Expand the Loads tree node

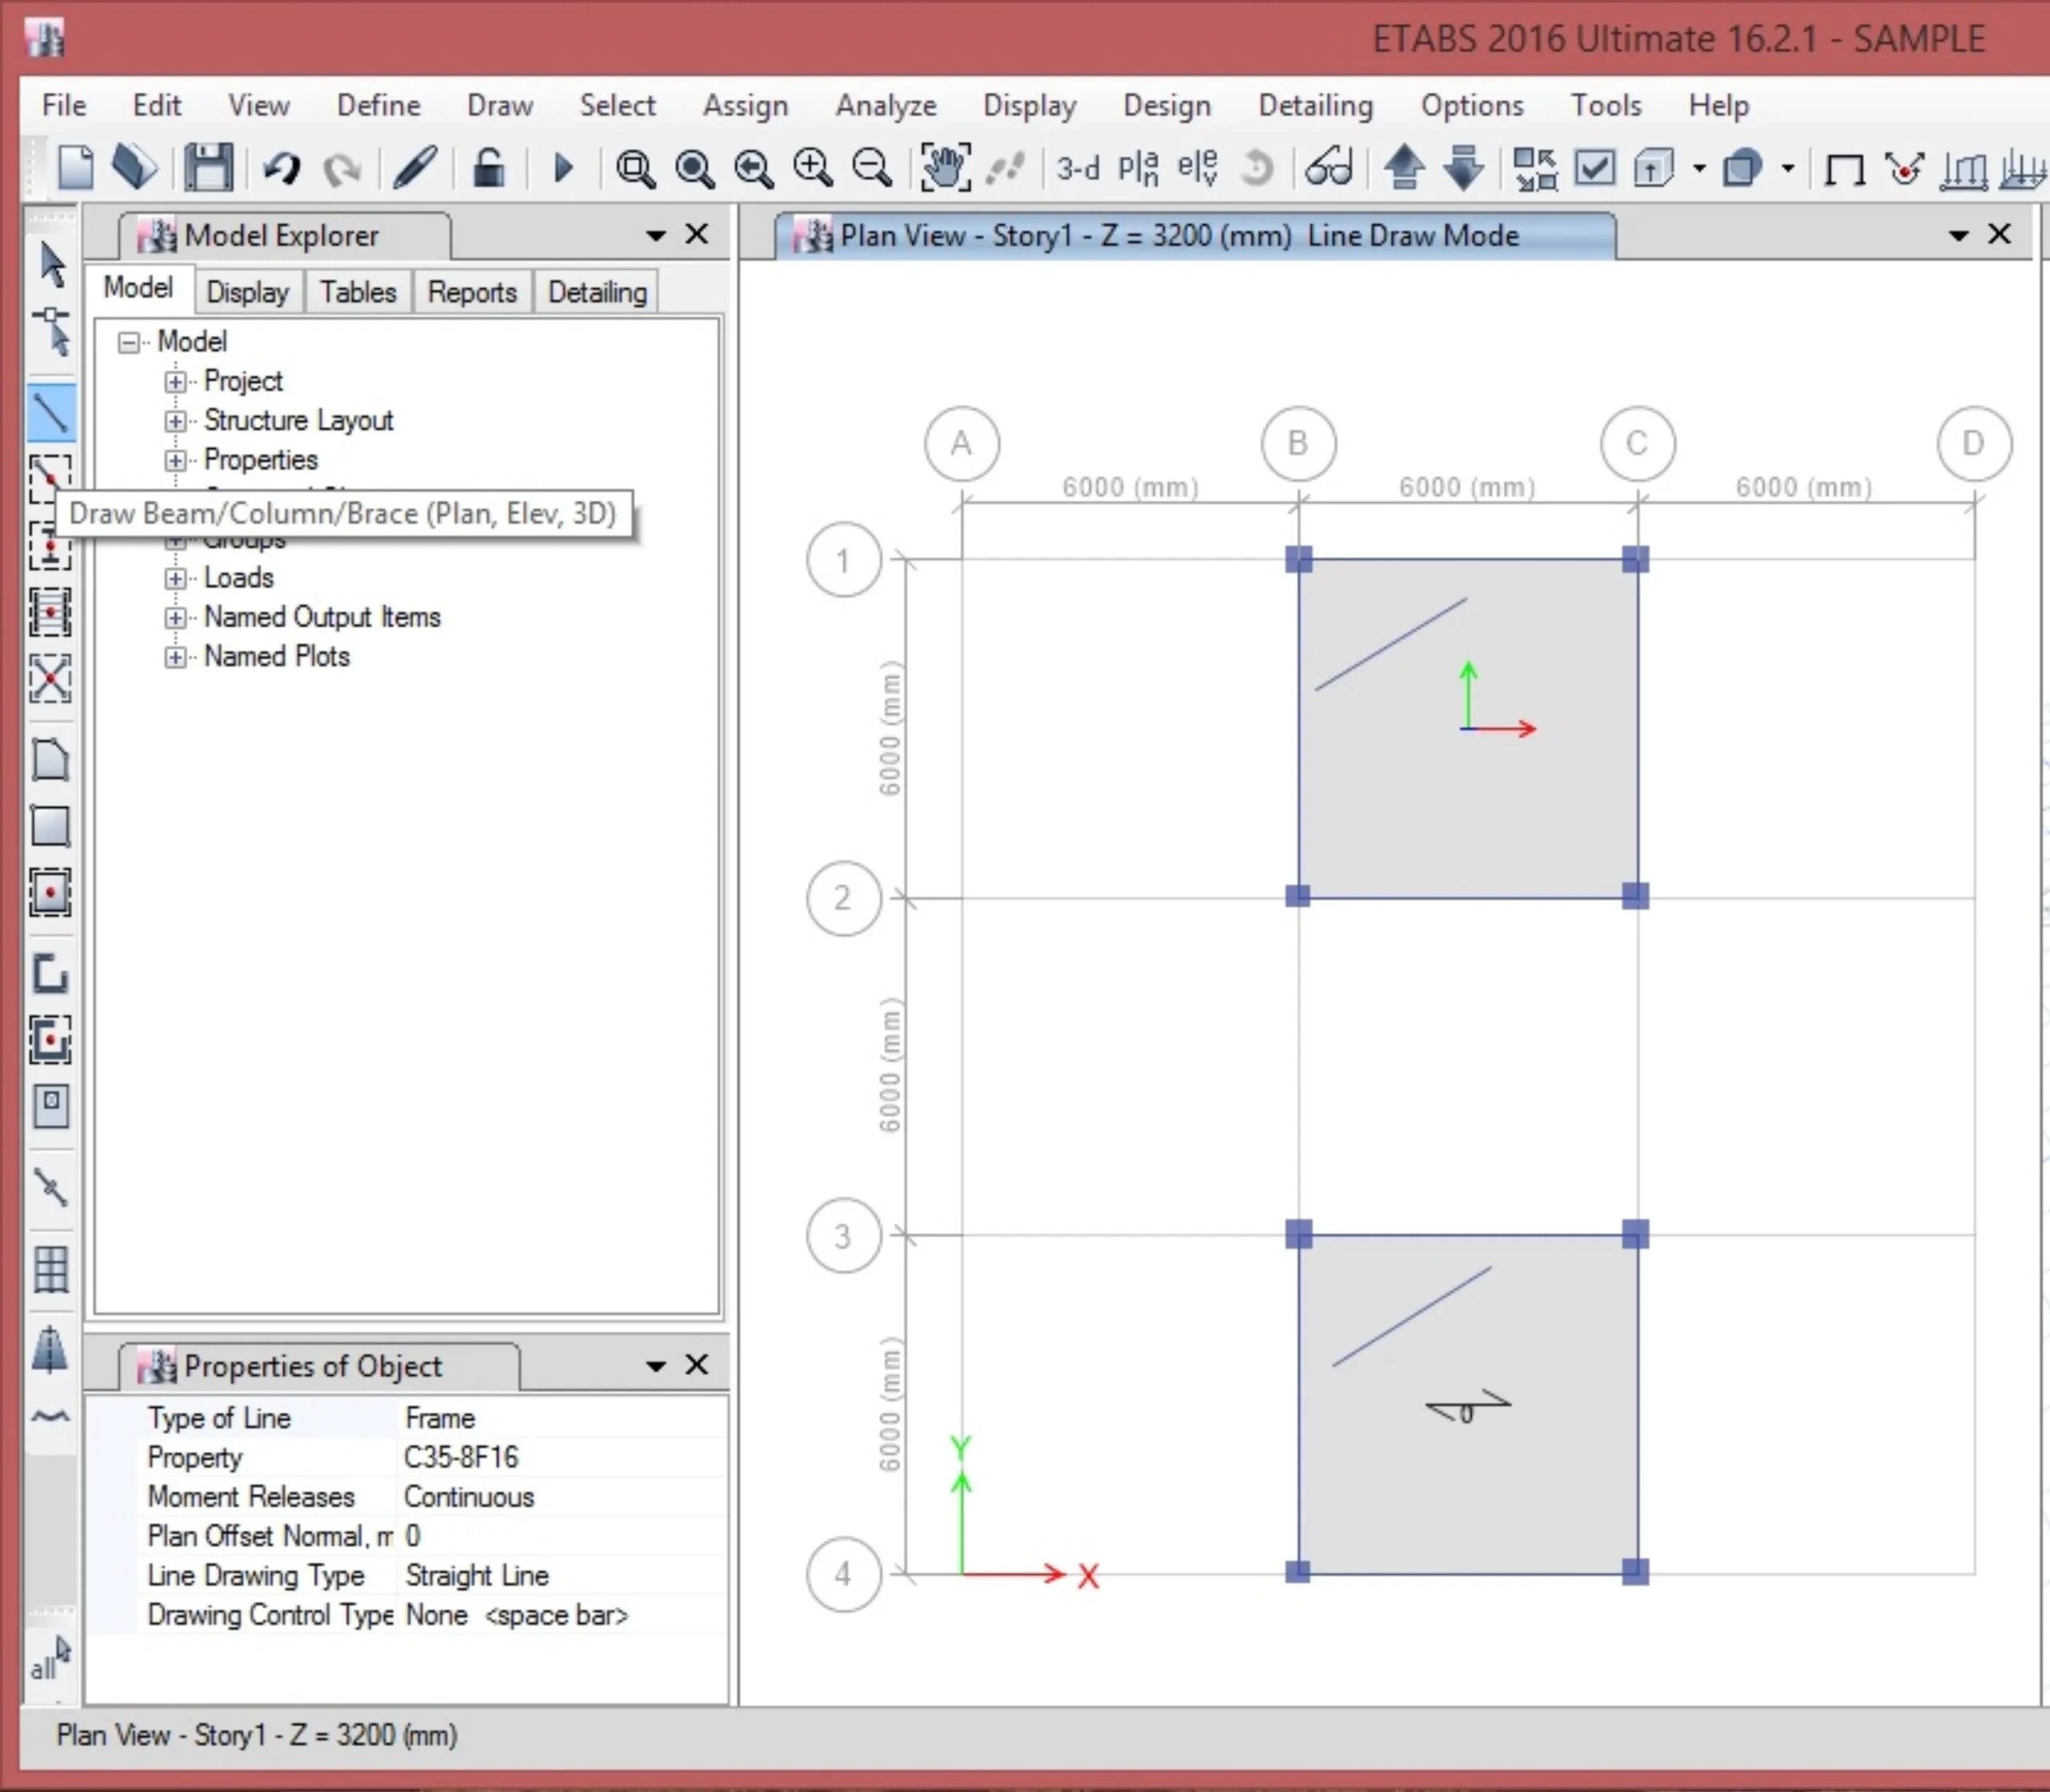point(175,578)
